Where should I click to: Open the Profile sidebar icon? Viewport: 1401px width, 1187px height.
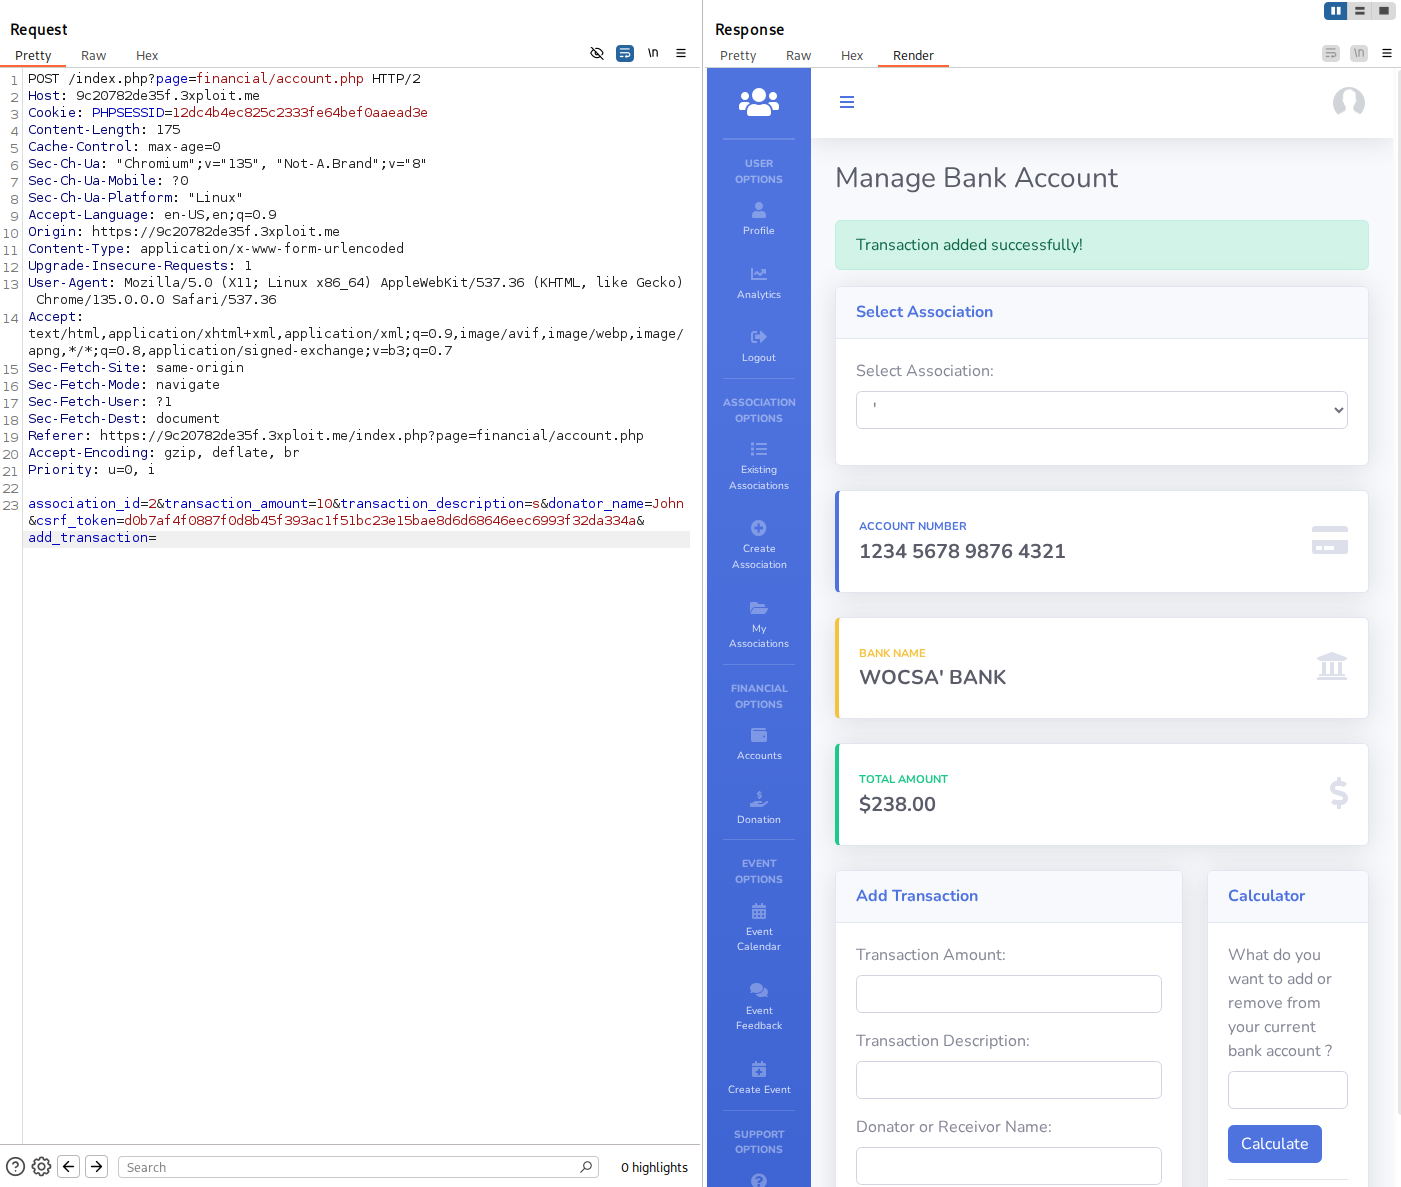[x=759, y=211]
